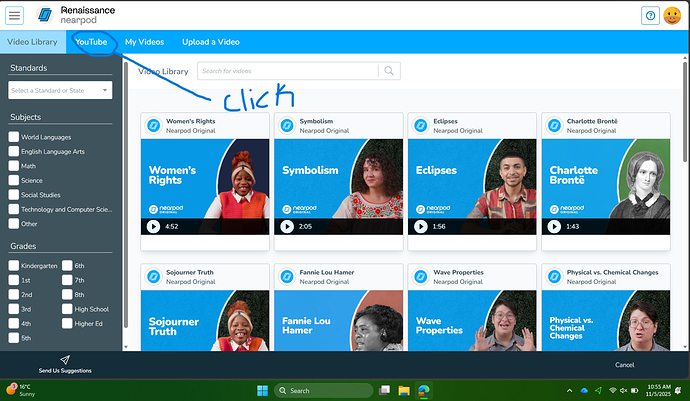
Task: Check the Science subject
Action: tap(14, 180)
